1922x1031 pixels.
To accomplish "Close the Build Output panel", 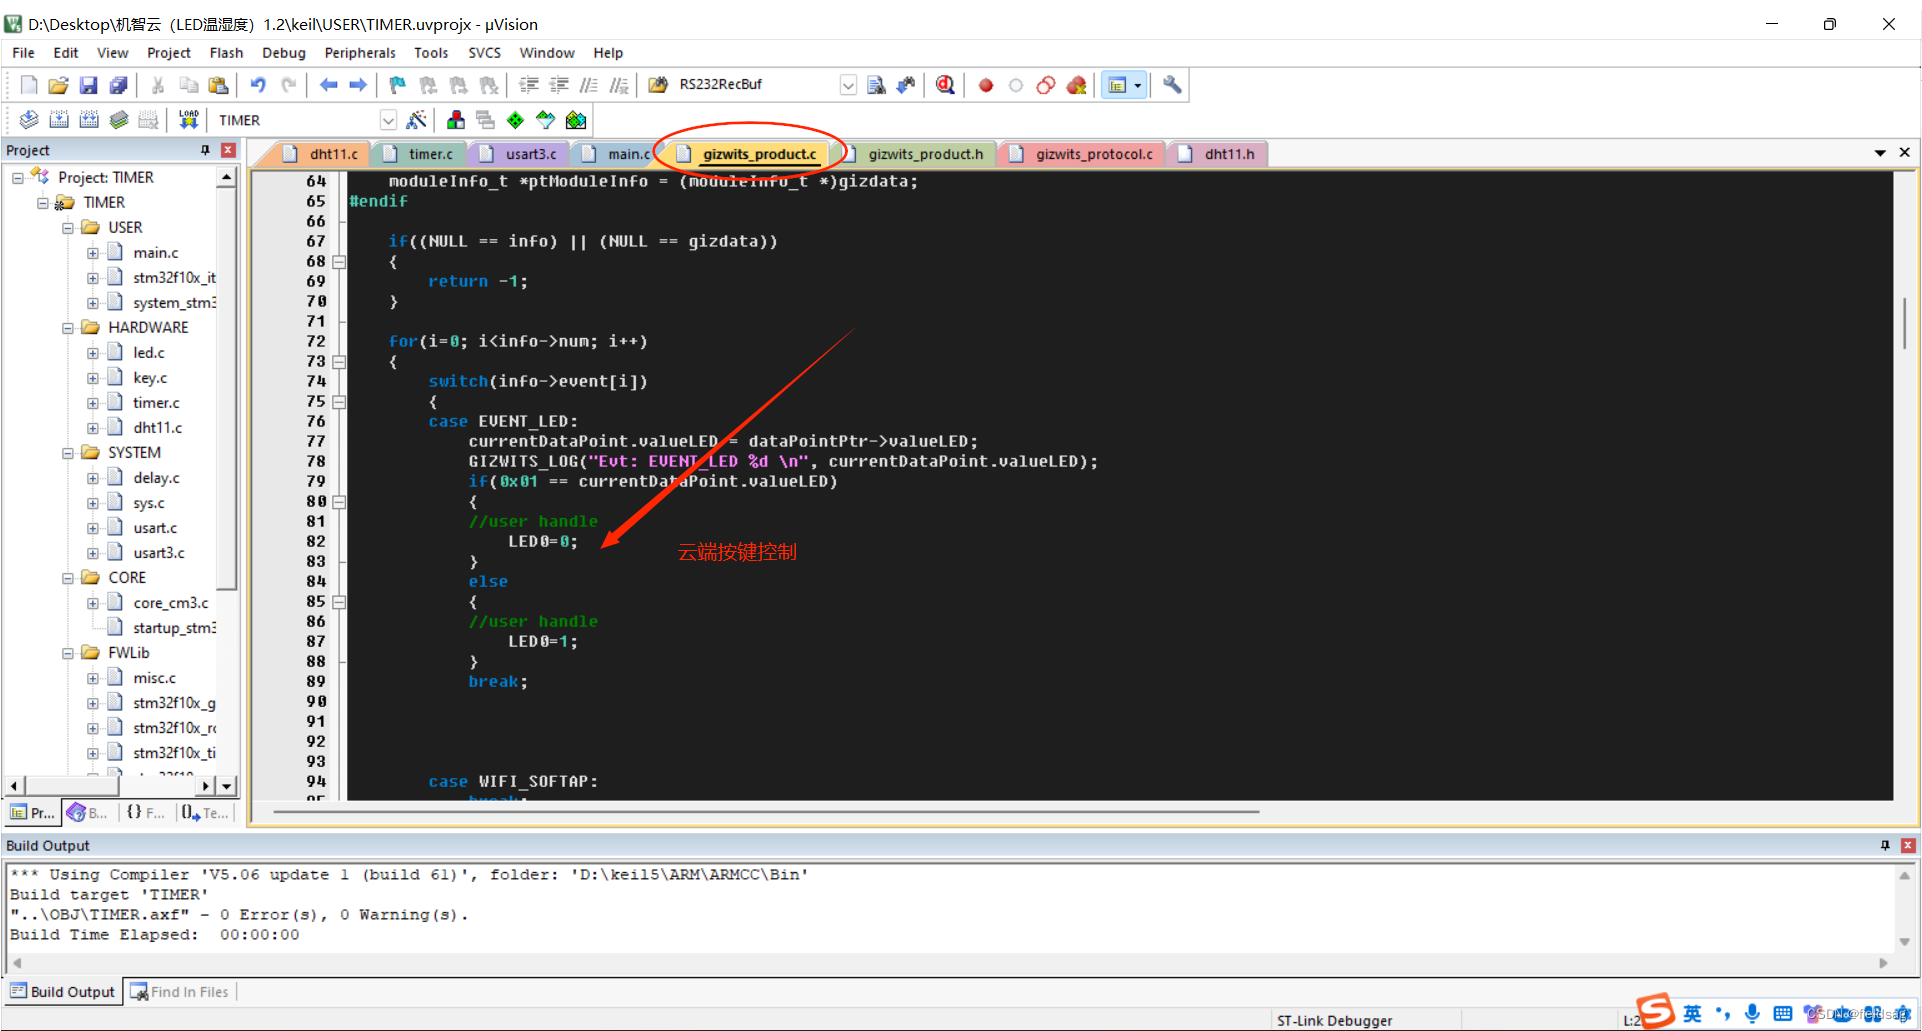I will [x=1908, y=845].
